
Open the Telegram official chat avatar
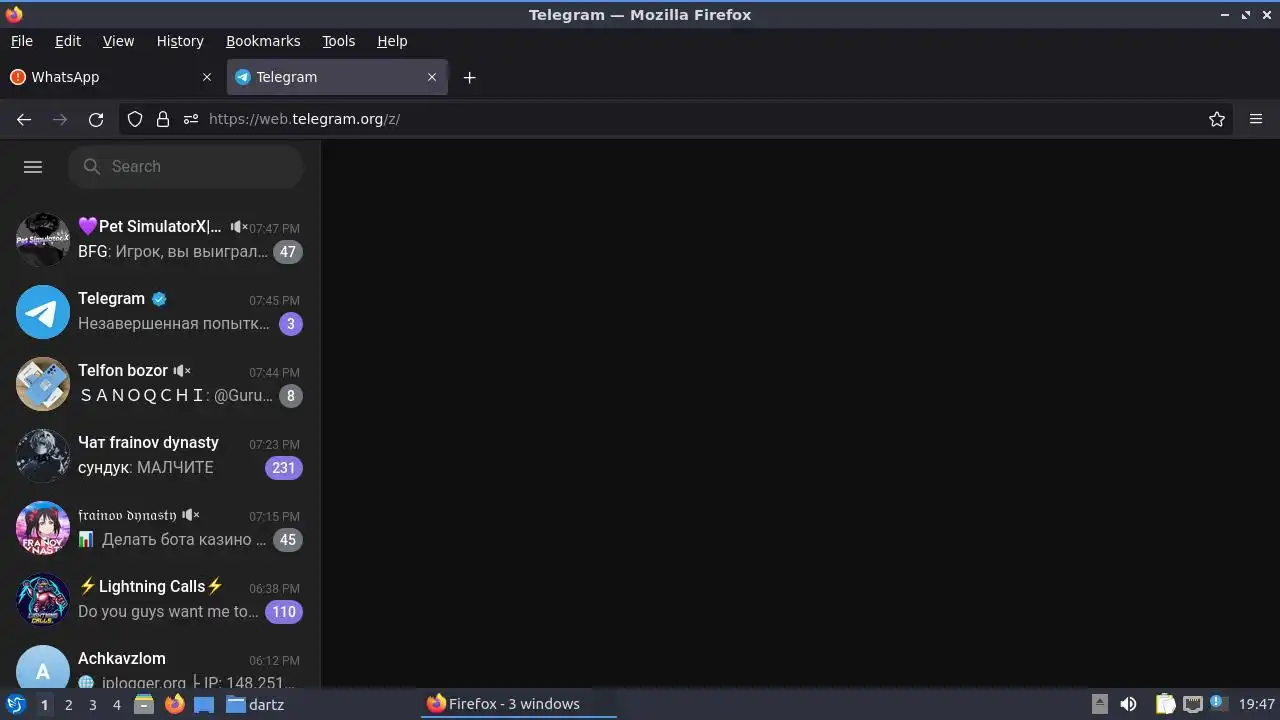43,312
